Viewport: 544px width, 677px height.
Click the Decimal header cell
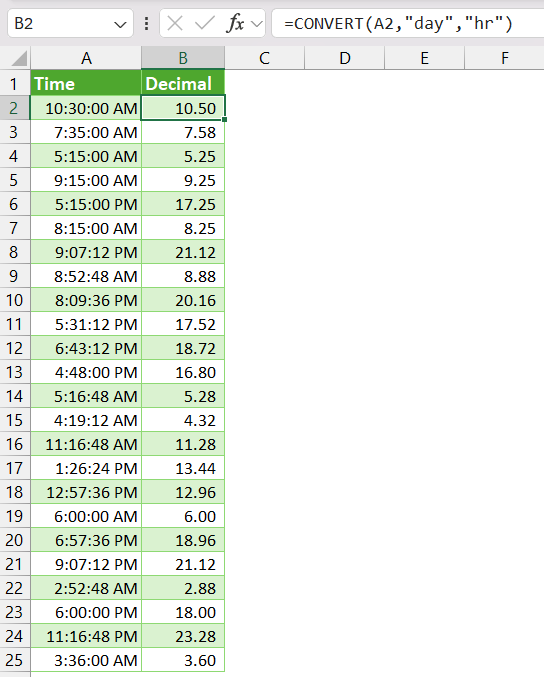click(x=183, y=83)
